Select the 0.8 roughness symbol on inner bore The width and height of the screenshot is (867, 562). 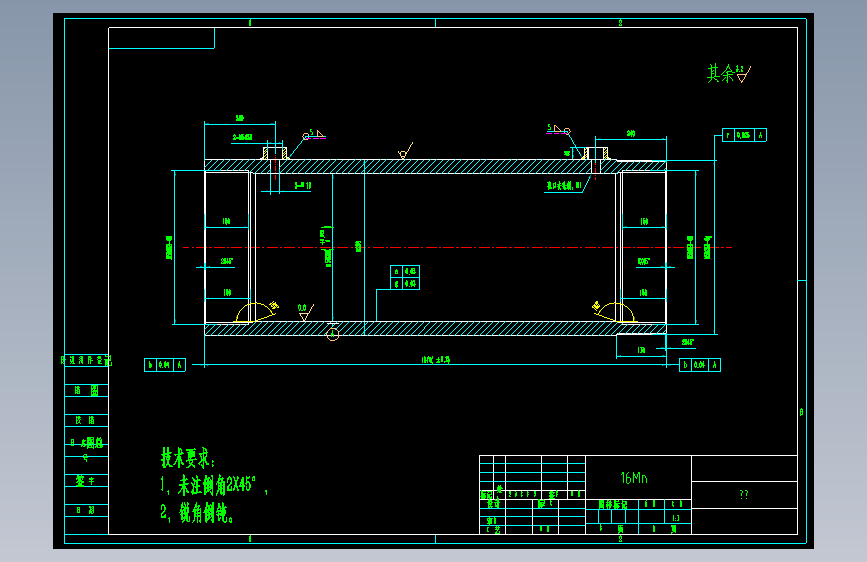click(x=305, y=312)
